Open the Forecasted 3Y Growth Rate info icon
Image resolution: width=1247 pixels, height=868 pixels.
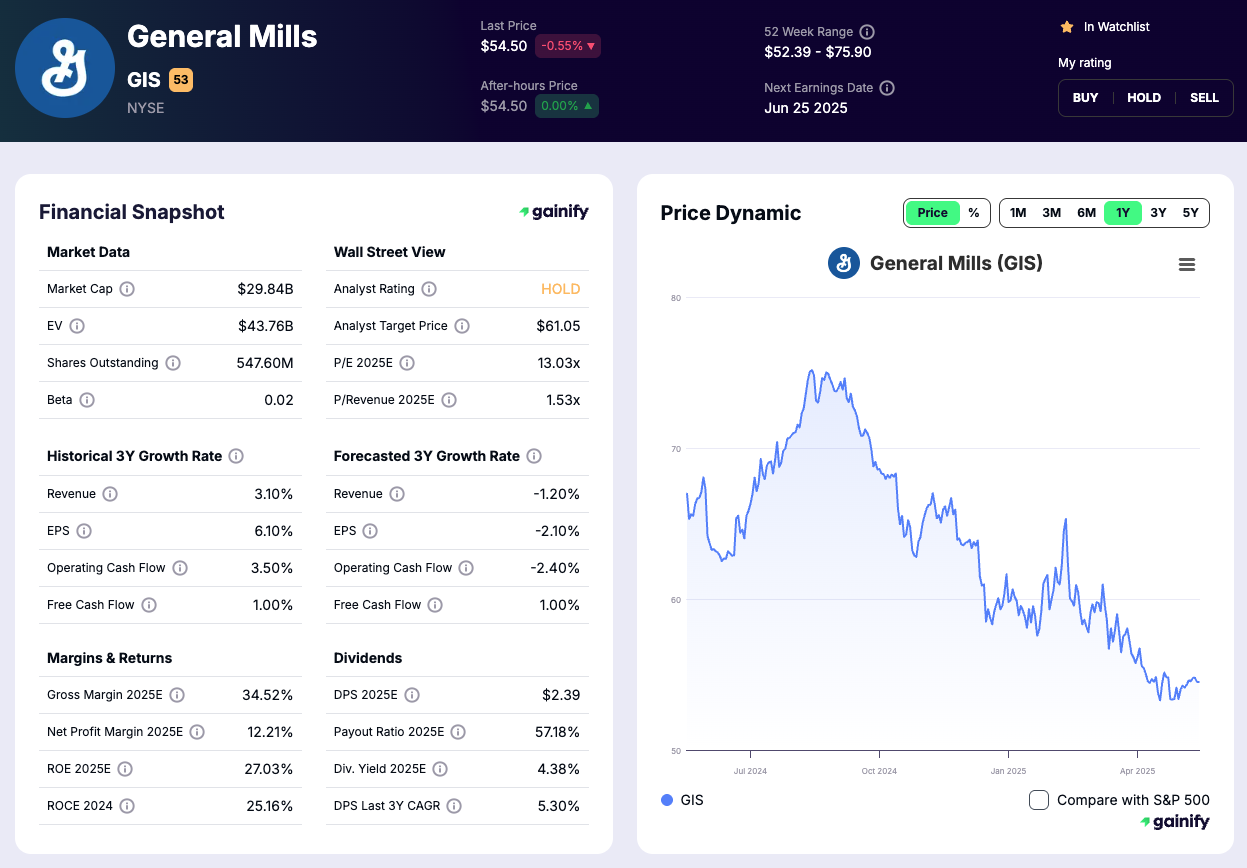[534, 456]
